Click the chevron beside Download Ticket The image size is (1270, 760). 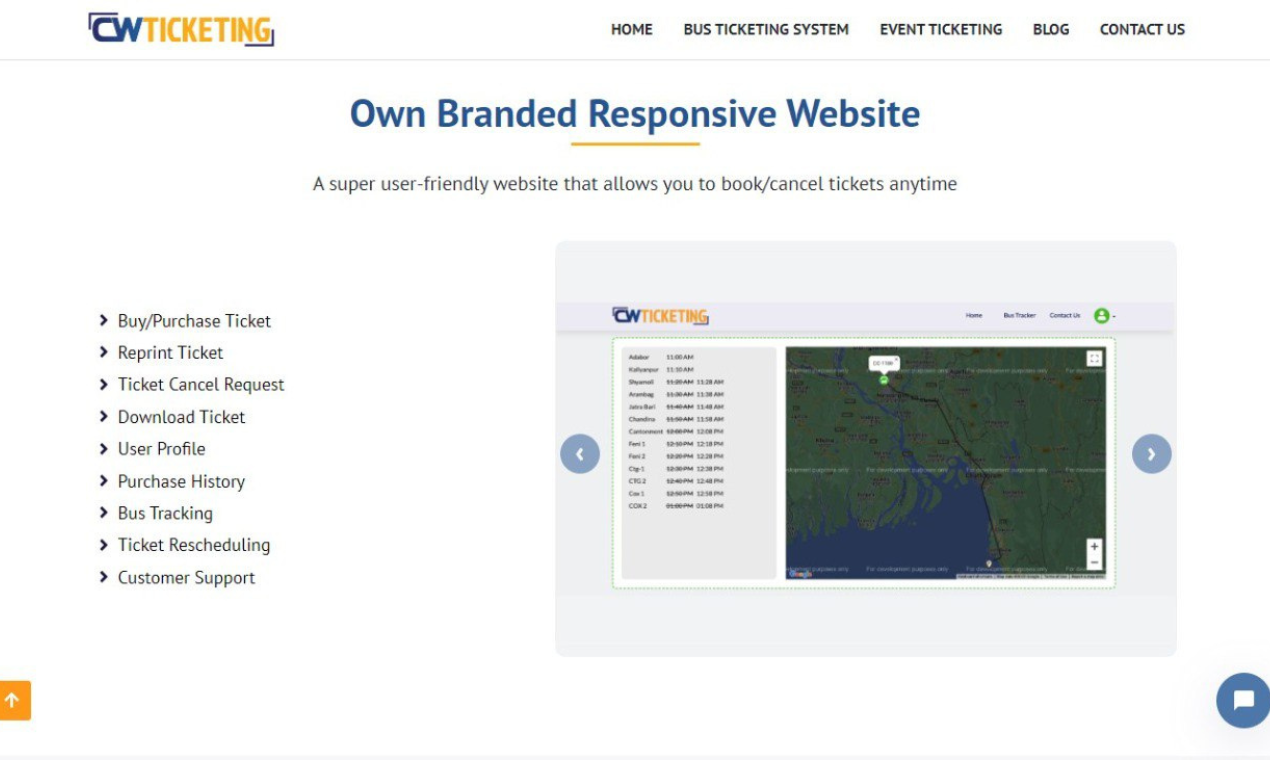point(103,416)
